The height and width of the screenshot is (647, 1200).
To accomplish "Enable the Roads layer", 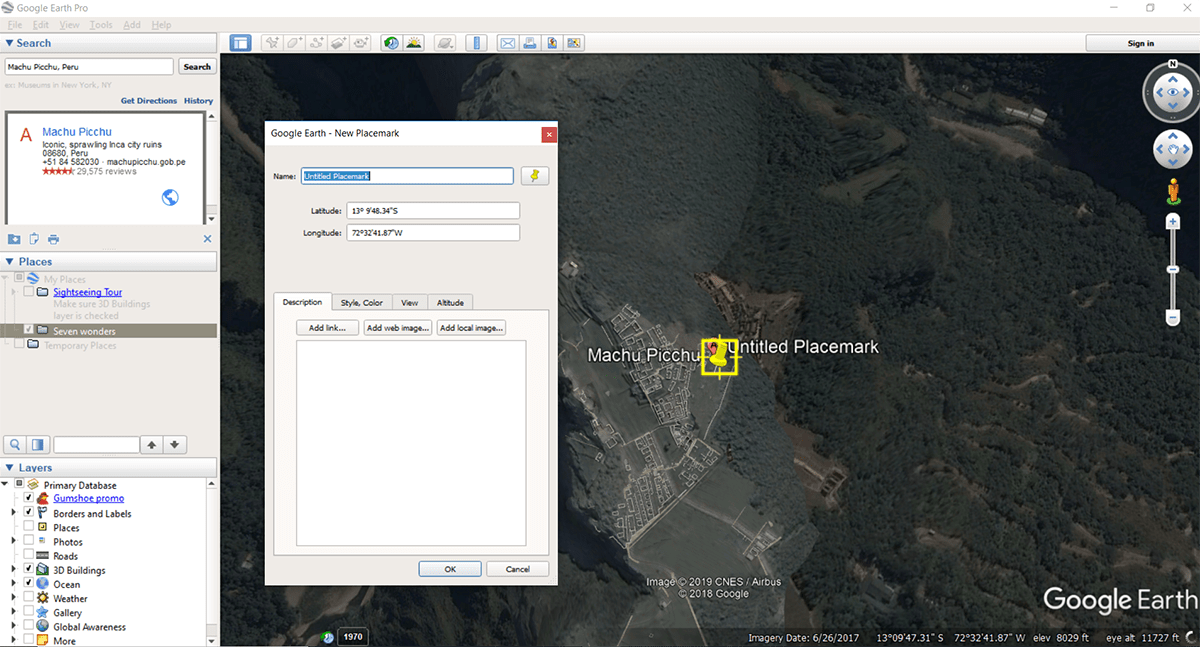I will 28,554.
